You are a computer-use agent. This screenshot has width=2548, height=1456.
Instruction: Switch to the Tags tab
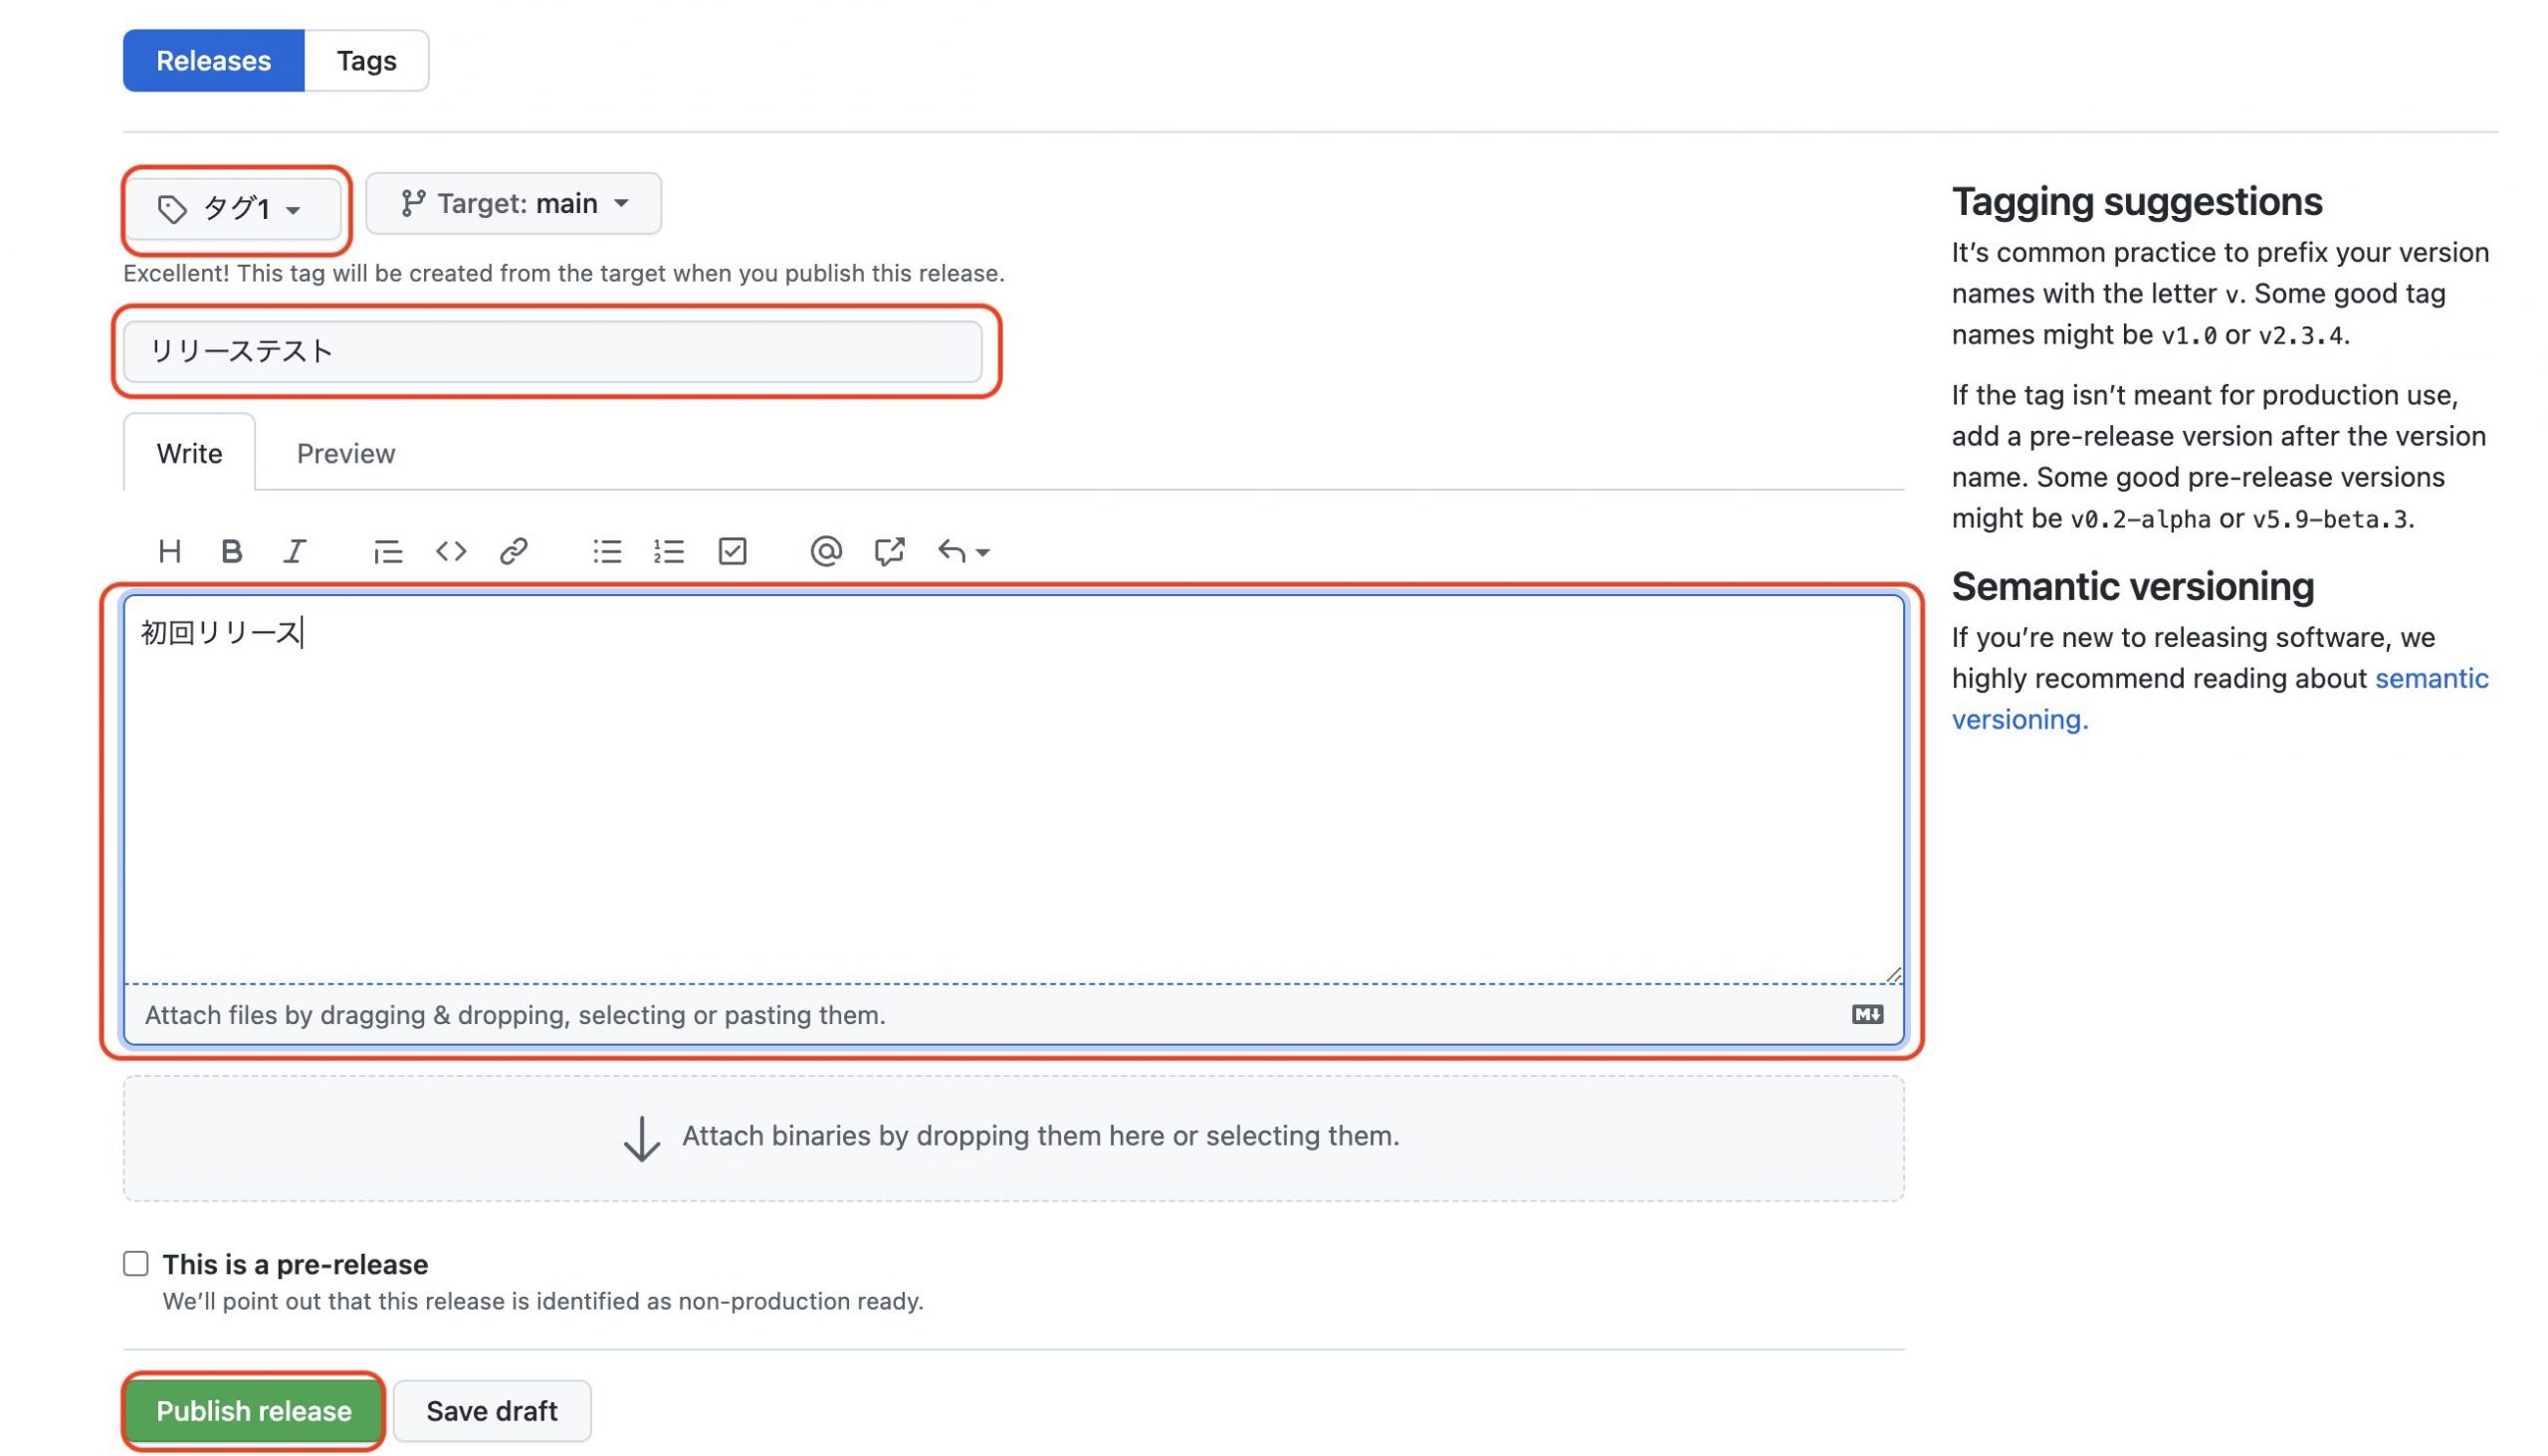point(365,60)
